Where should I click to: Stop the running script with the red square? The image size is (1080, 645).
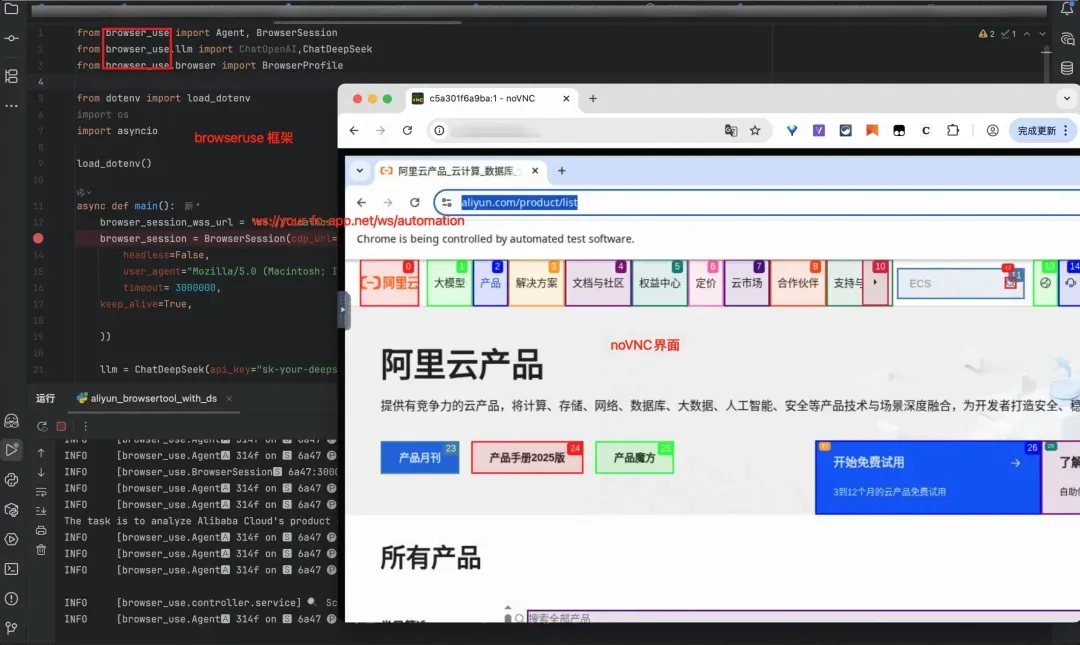pos(60,426)
